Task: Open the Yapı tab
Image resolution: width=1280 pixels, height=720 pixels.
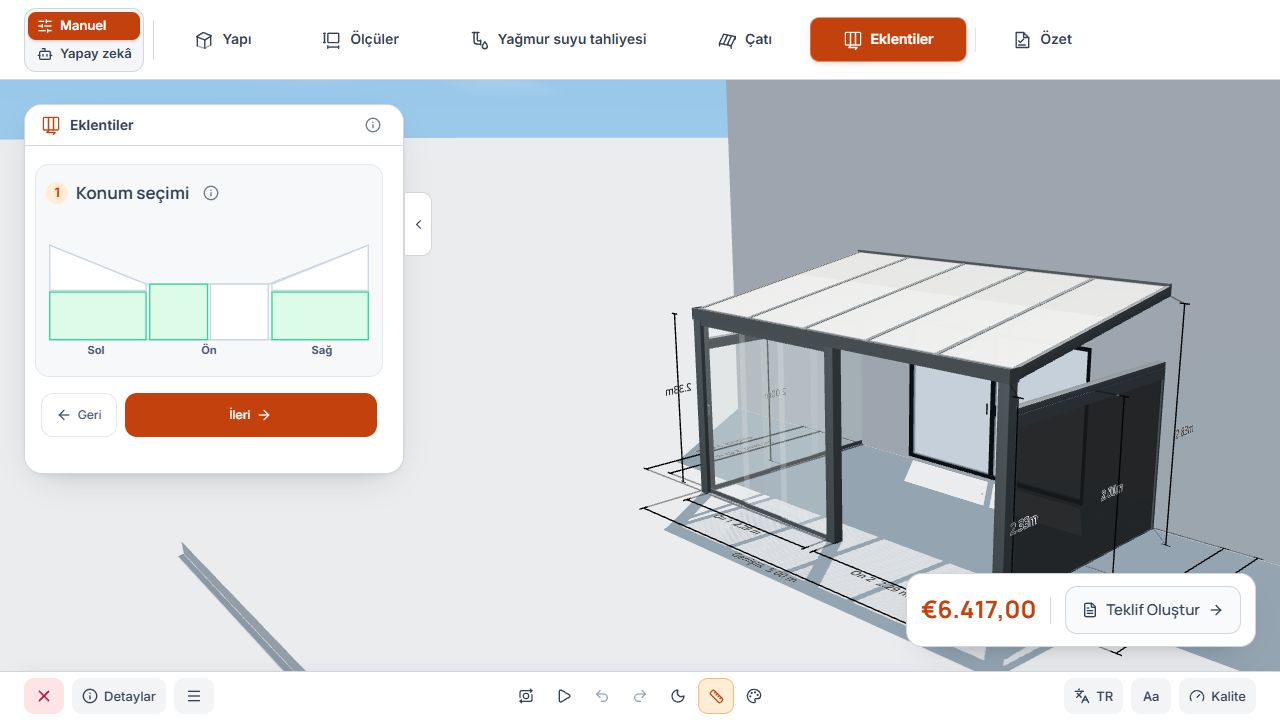Action: [x=223, y=40]
